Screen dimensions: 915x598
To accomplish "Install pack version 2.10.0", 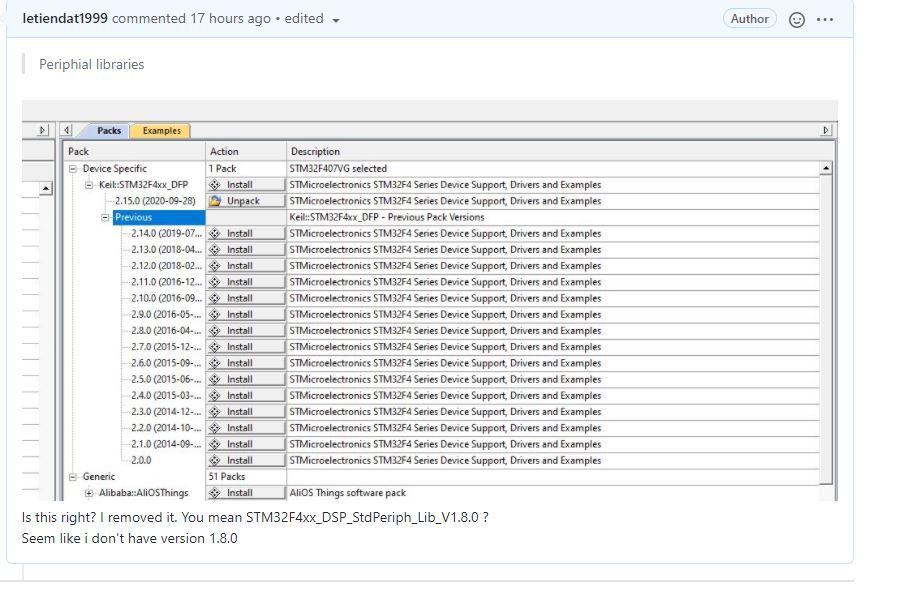I will pos(246,298).
